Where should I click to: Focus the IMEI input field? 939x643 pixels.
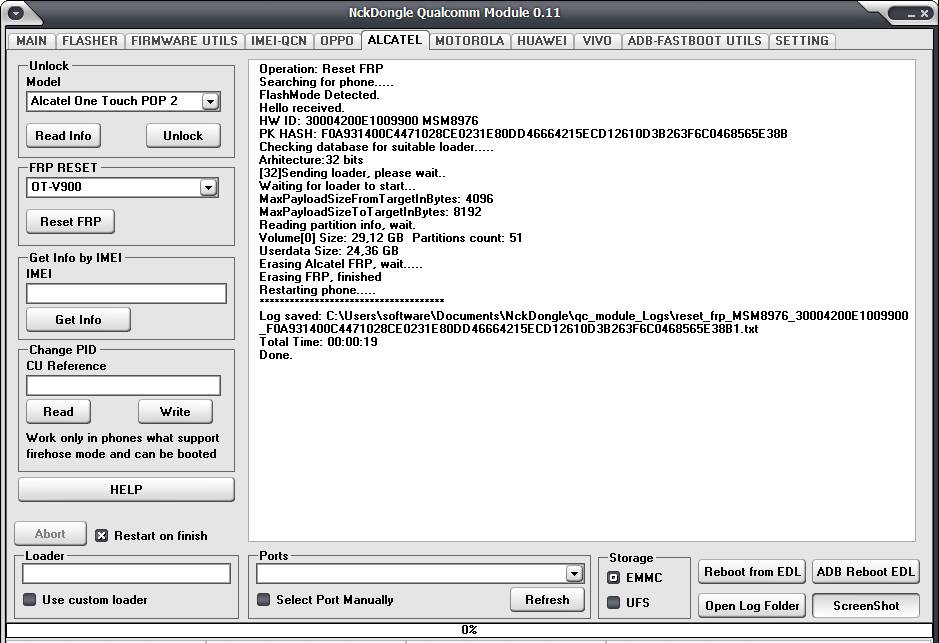tap(126, 293)
